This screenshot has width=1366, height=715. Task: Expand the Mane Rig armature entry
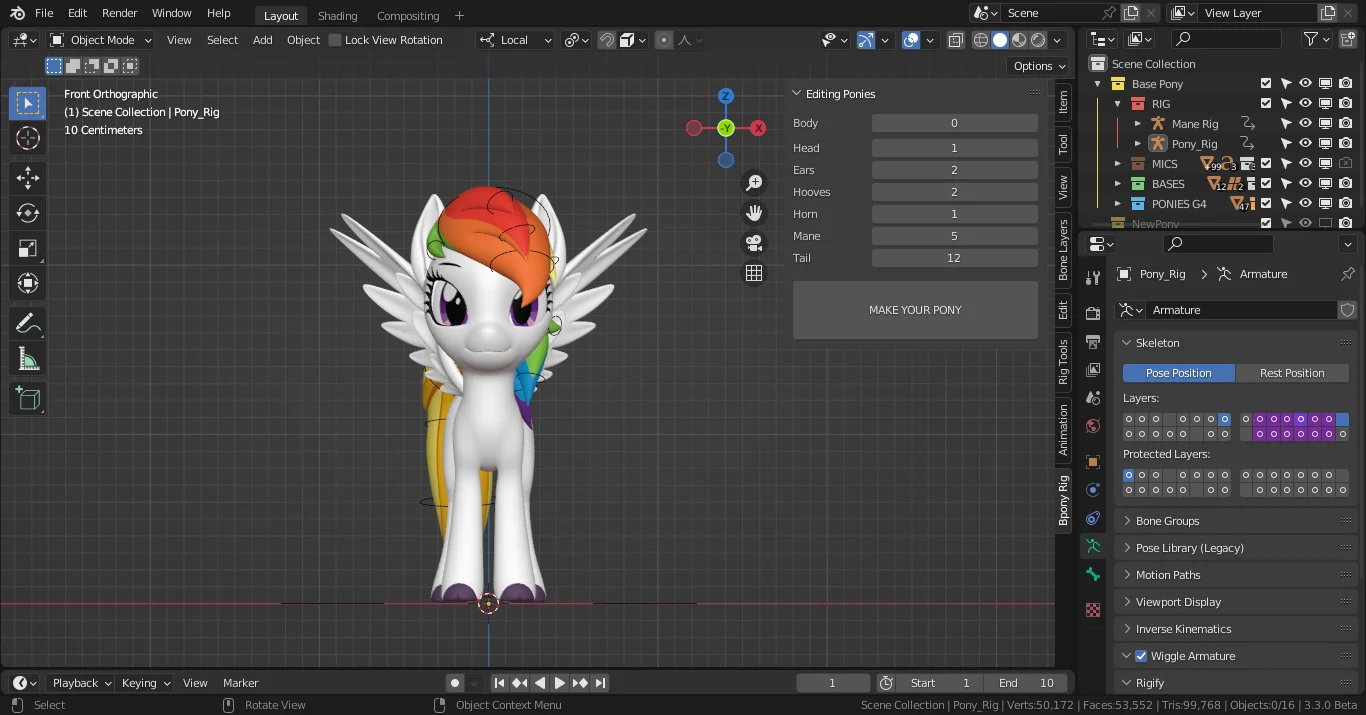coord(1137,123)
